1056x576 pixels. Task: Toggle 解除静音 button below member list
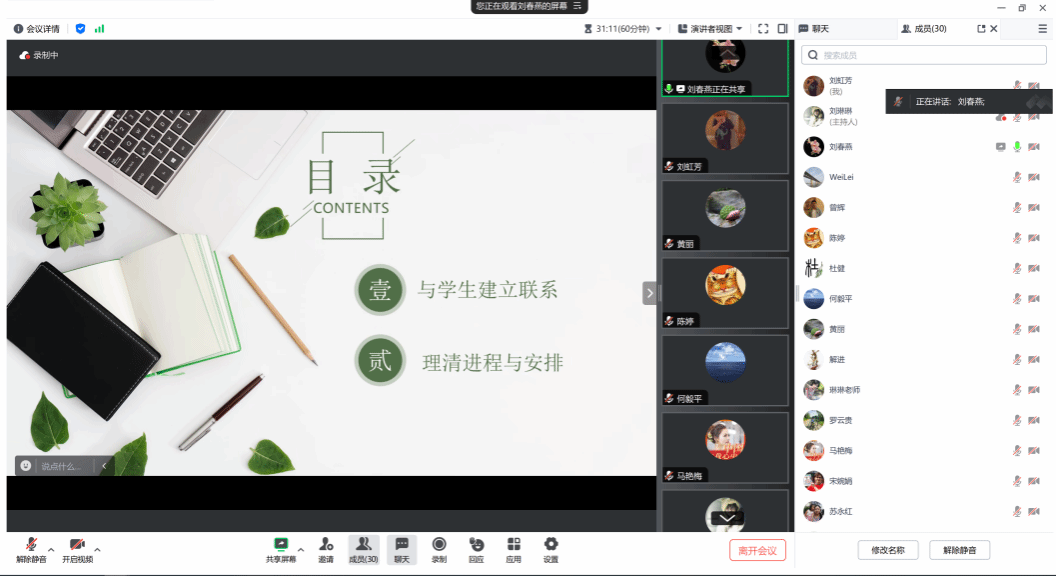pos(959,550)
